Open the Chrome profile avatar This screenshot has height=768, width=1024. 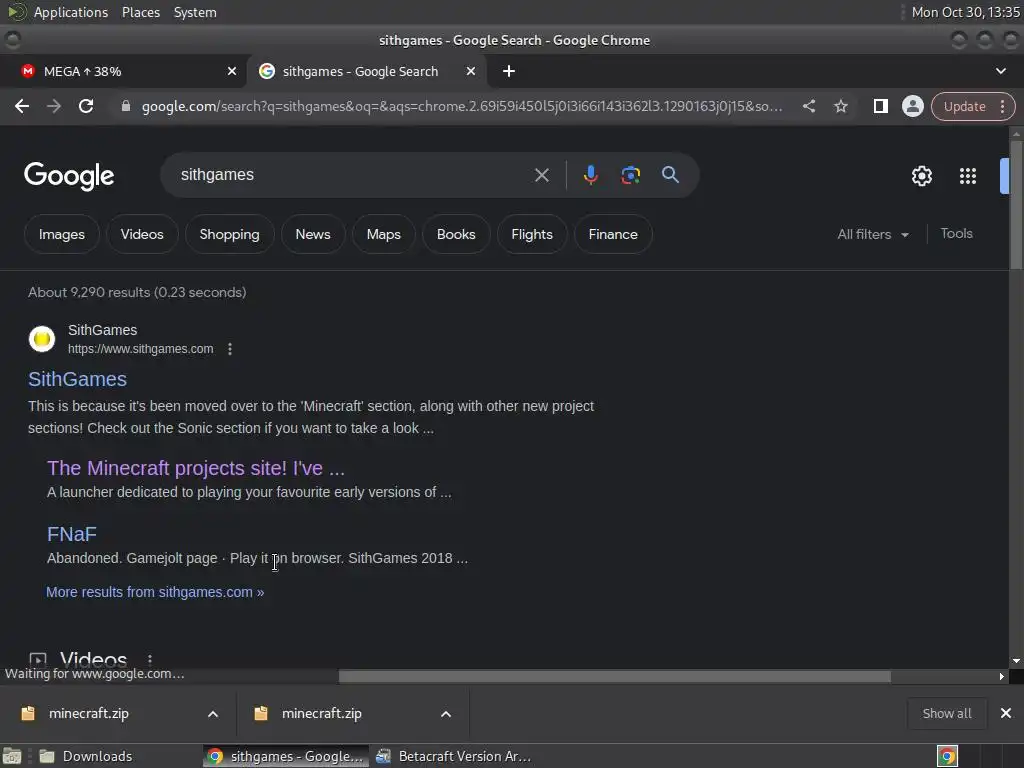[x=912, y=106]
